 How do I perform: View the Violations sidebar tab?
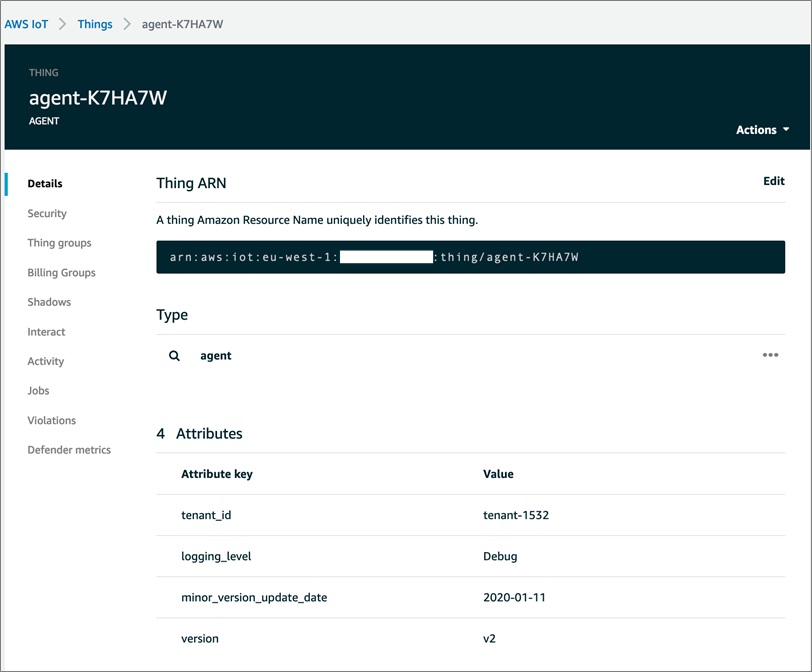(x=52, y=420)
